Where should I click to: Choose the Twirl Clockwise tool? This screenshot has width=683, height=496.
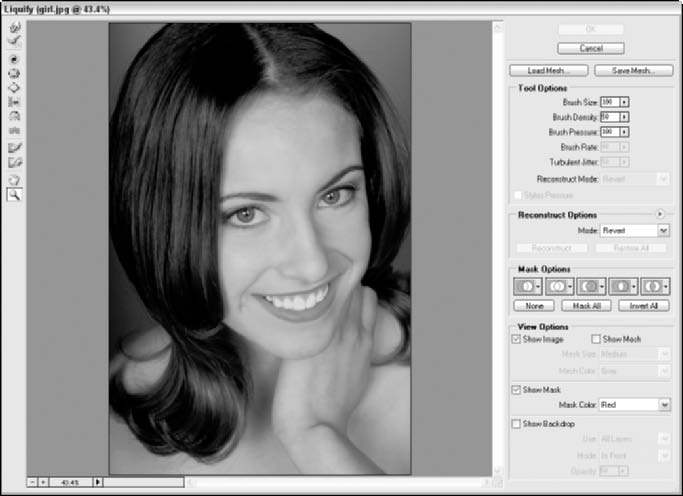click(15, 59)
